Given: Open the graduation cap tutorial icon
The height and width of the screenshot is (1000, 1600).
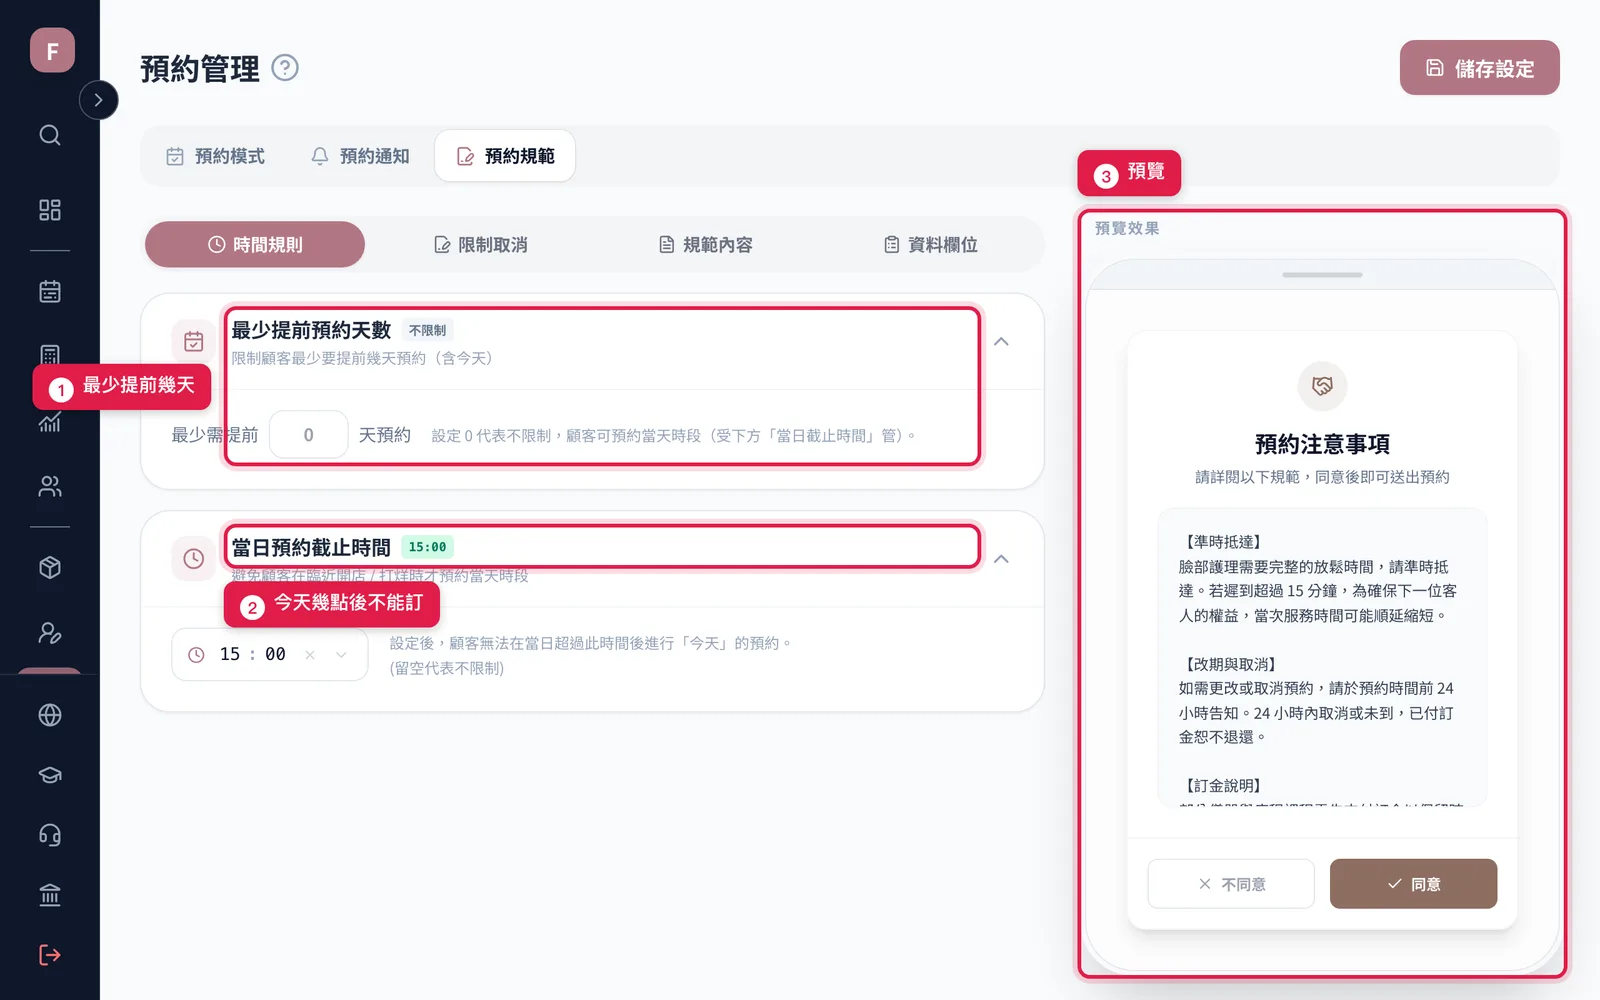Looking at the screenshot, I should pyautogui.click(x=50, y=775).
